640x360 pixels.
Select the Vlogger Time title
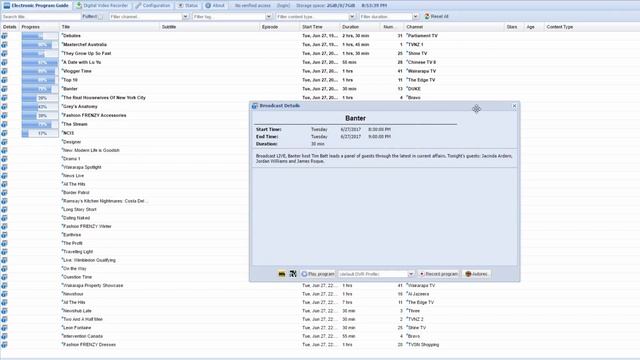click(x=78, y=71)
